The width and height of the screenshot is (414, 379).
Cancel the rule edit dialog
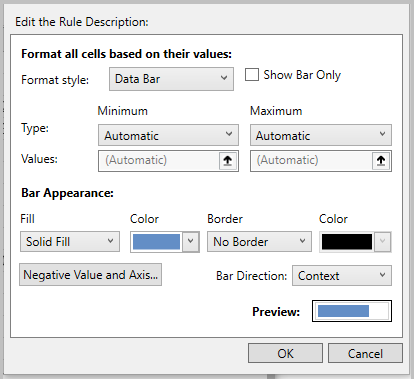365,353
